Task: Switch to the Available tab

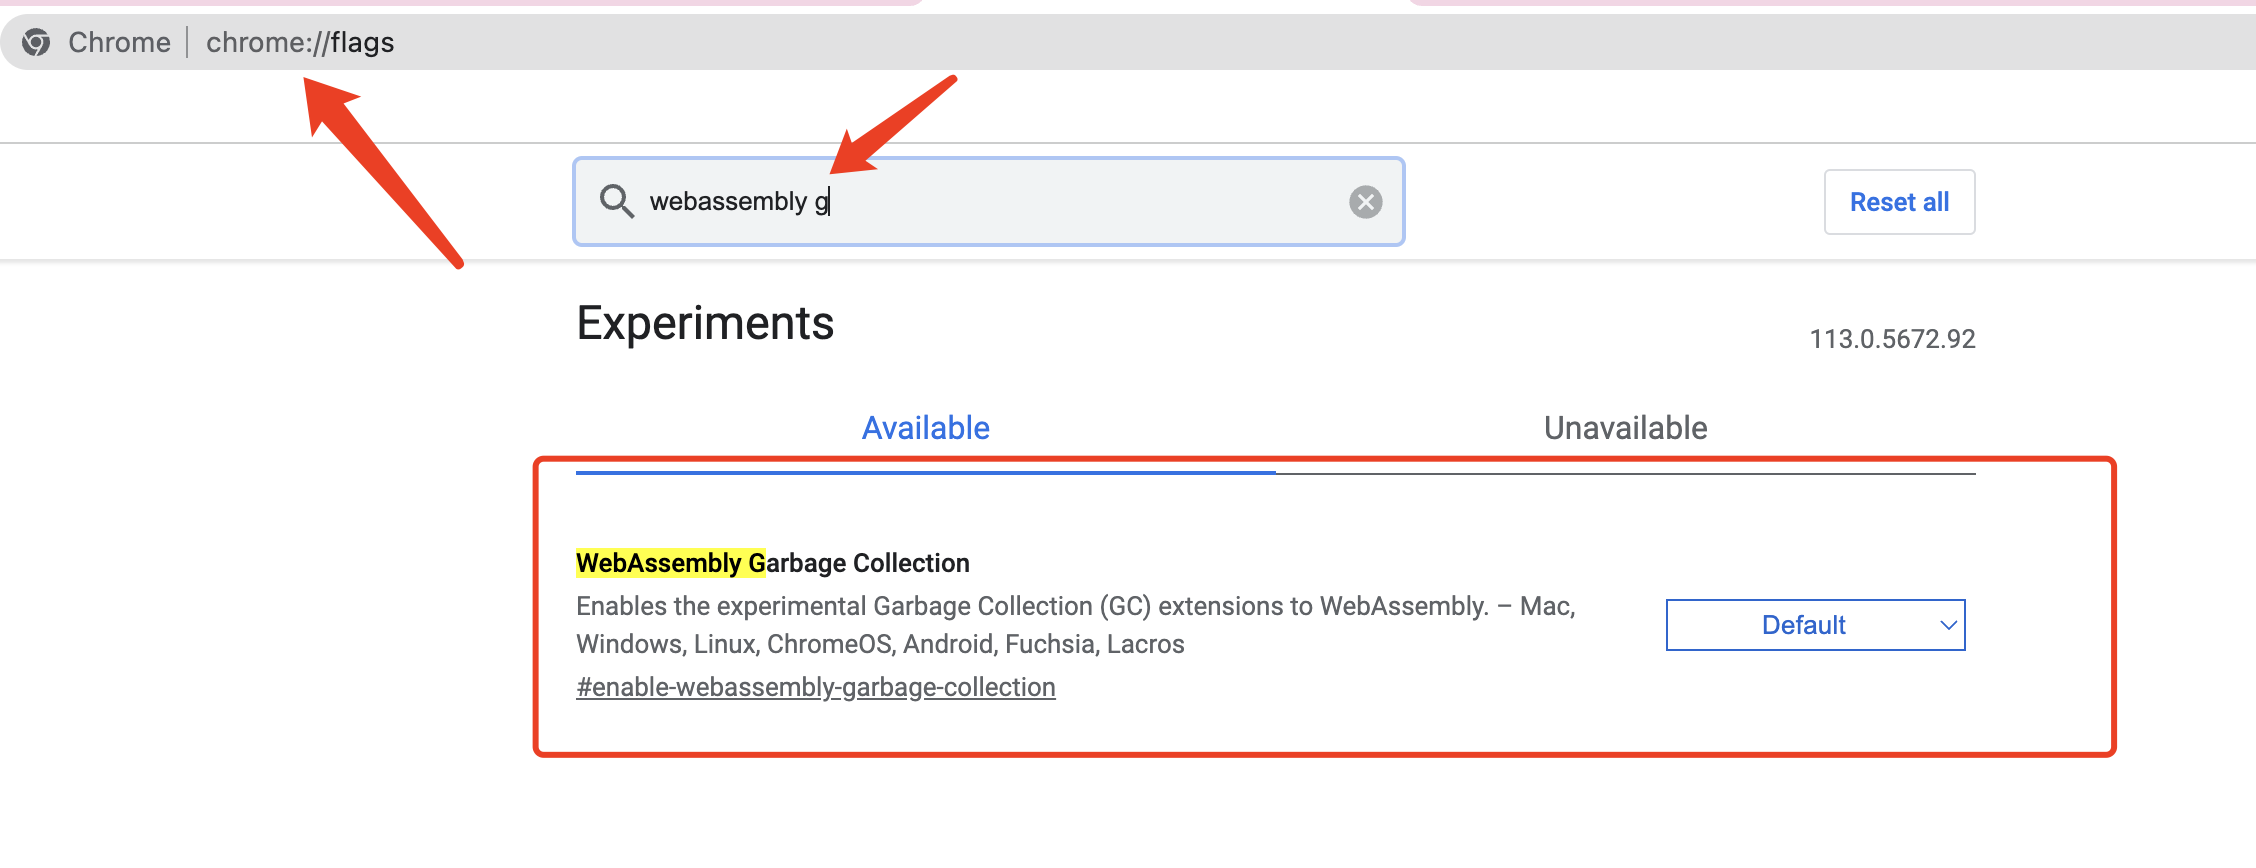Action: [x=926, y=428]
